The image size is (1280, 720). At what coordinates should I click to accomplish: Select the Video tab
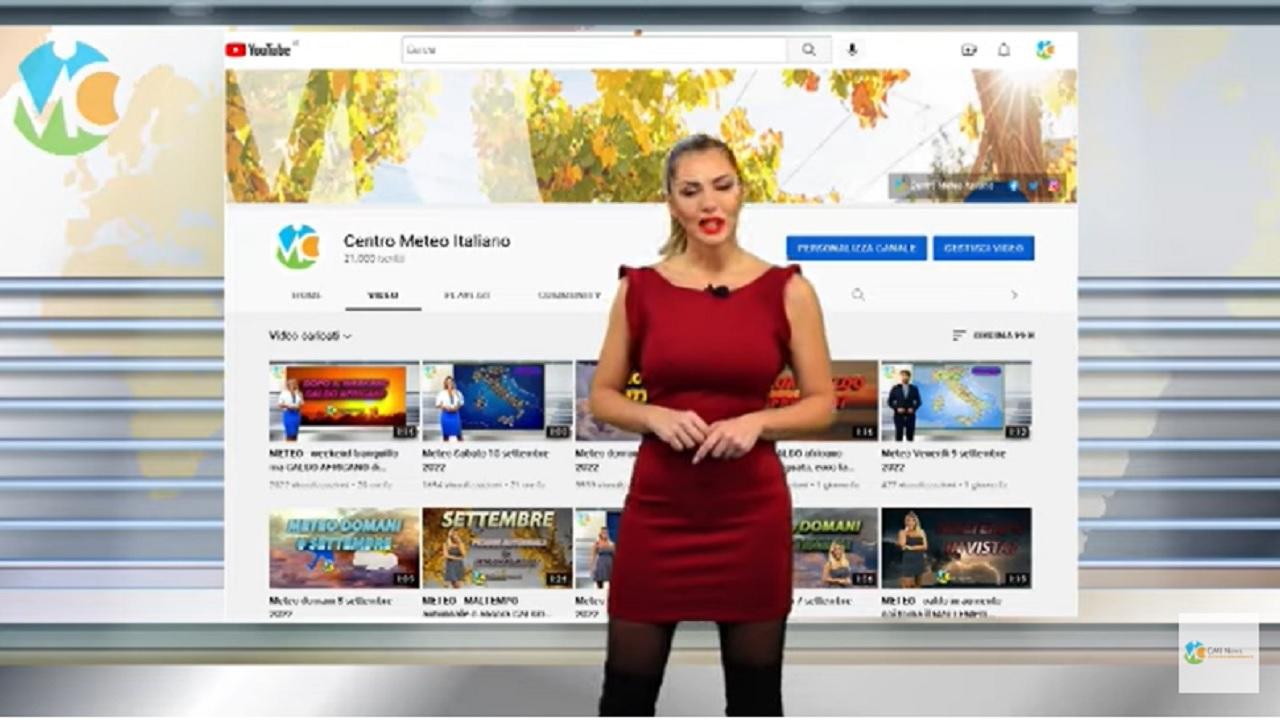tap(383, 295)
